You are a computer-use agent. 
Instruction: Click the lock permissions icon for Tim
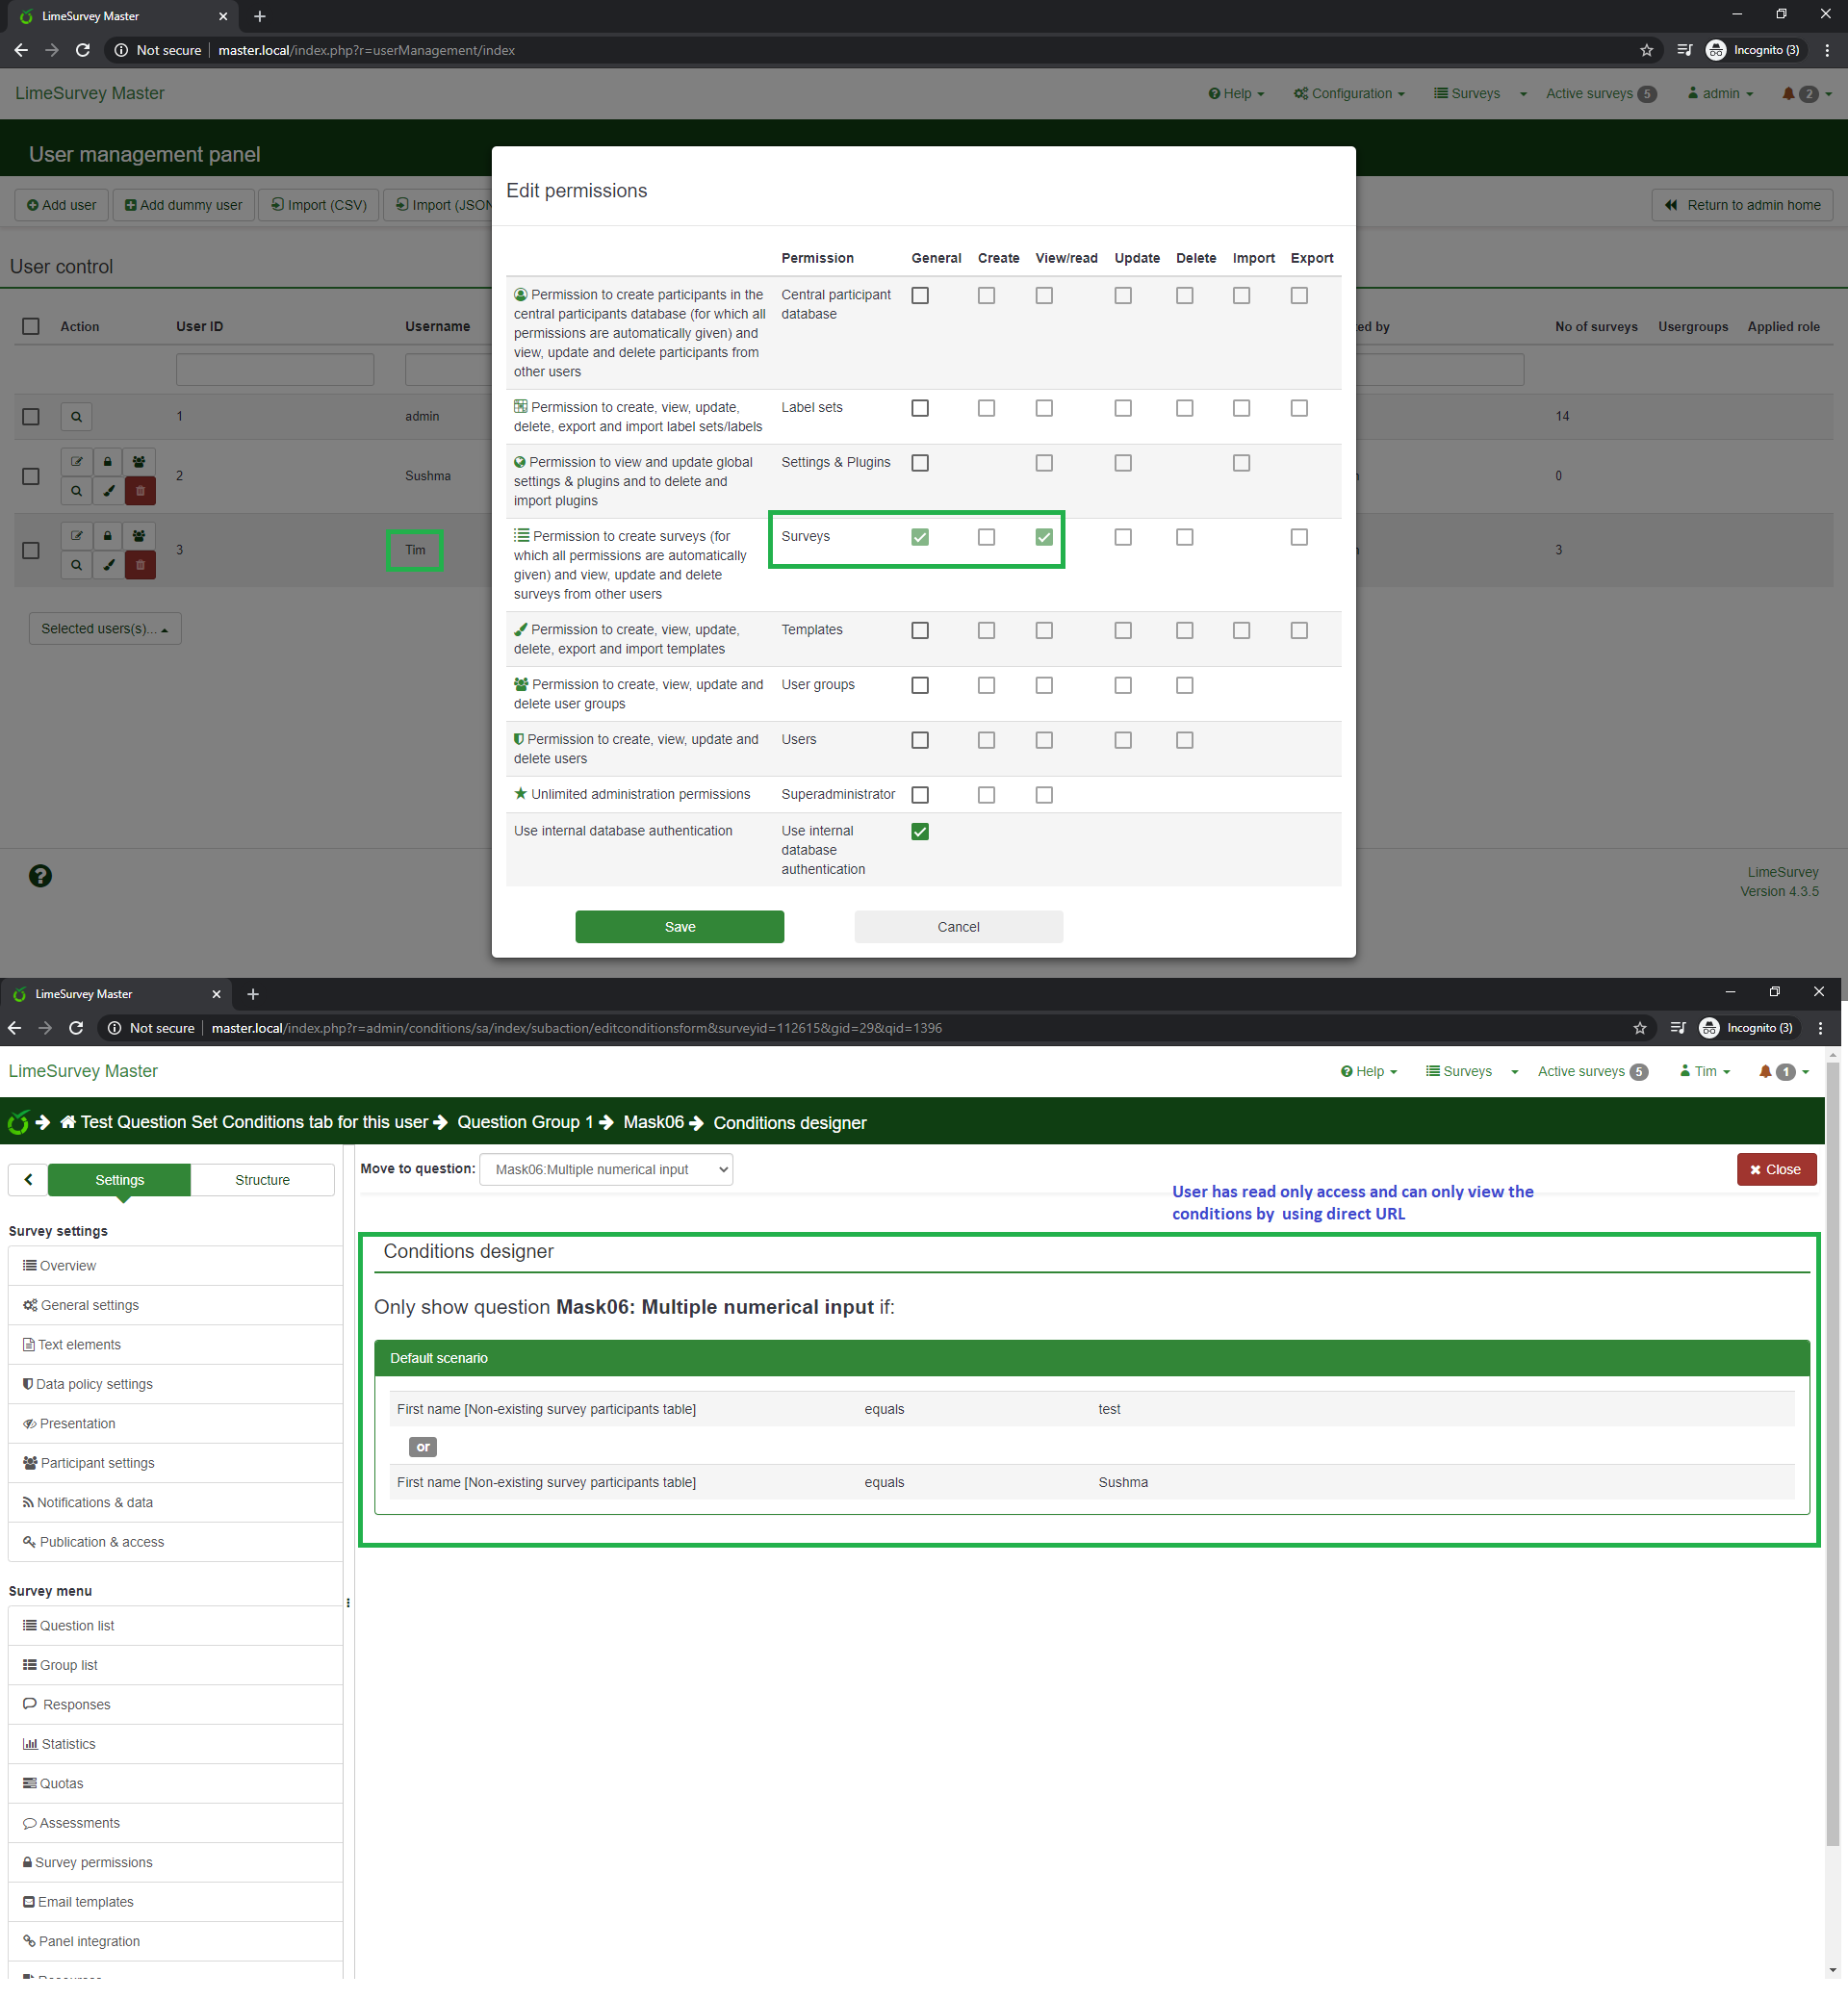(108, 536)
